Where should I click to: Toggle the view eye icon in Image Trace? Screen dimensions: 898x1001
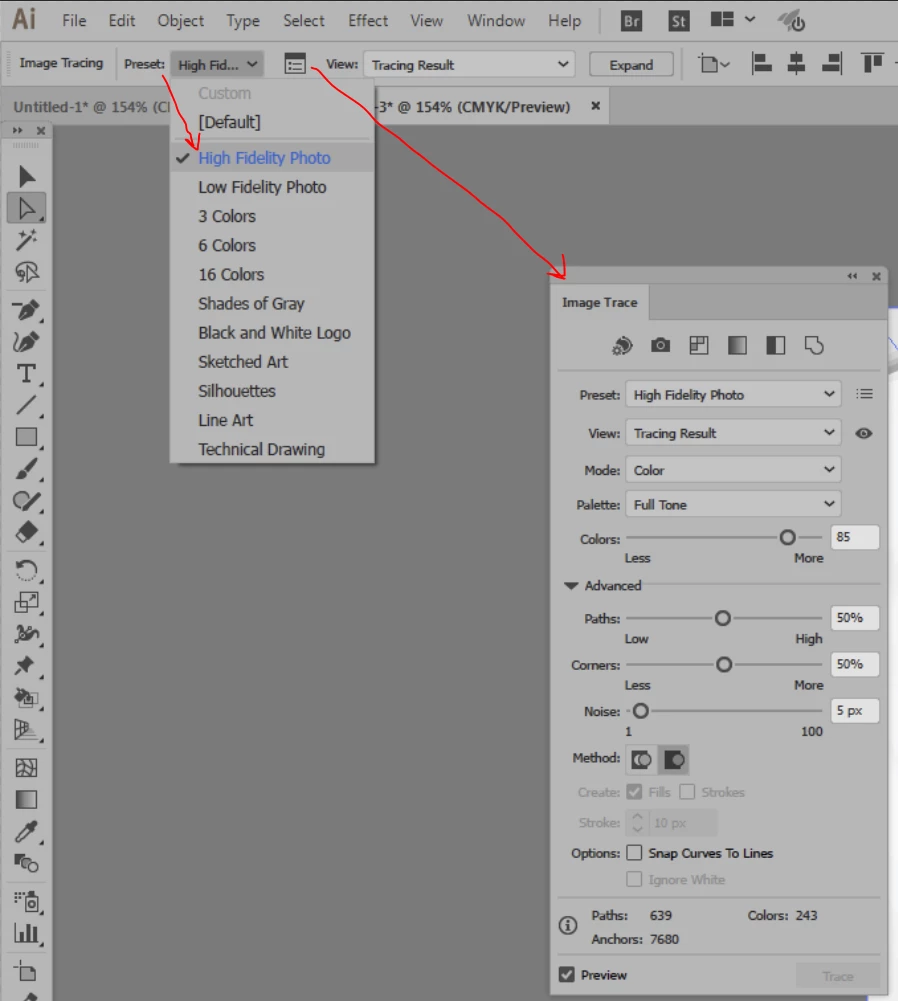click(x=864, y=433)
